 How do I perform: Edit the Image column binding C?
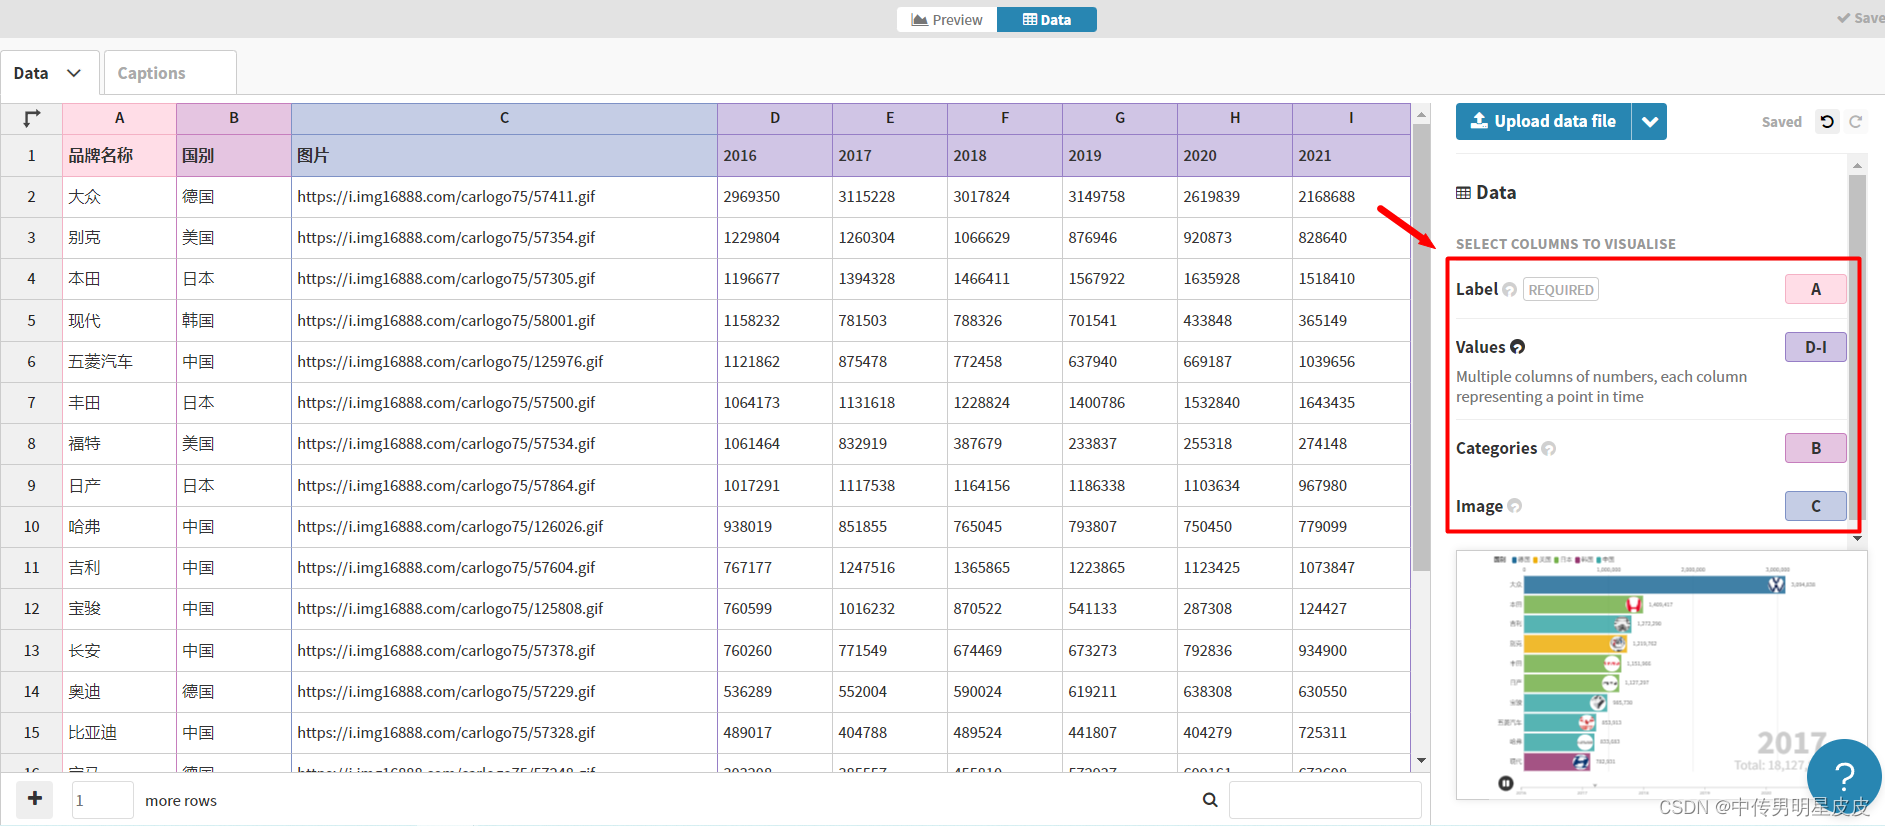pyautogui.click(x=1816, y=506)
